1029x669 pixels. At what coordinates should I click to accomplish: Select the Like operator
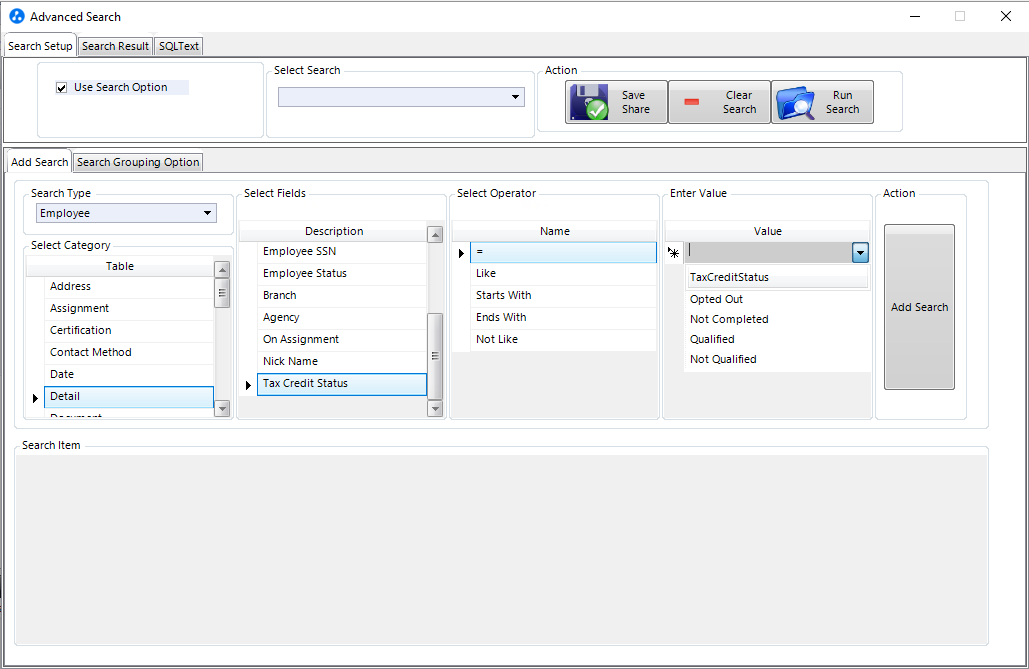tap(563, 273)
